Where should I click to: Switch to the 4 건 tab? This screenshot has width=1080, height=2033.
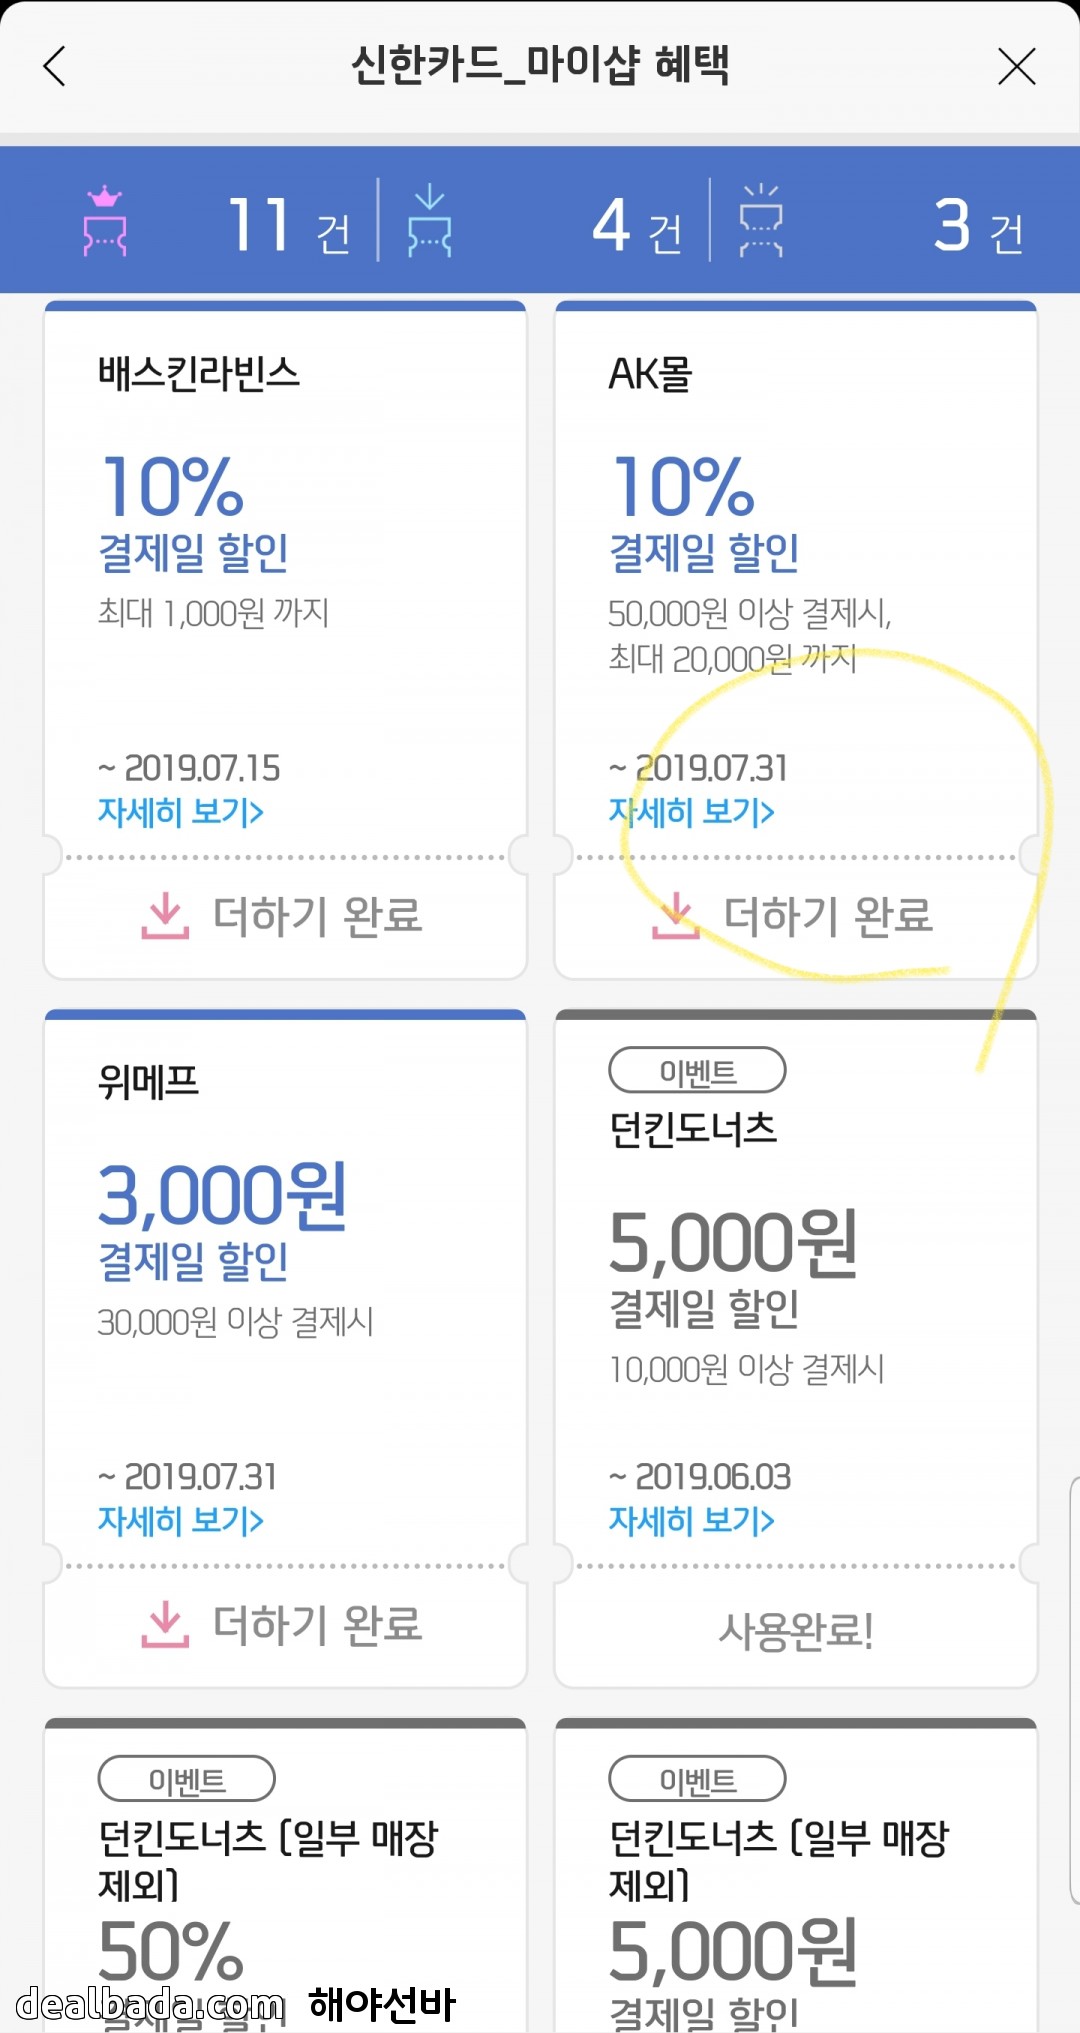pos(637,225)
